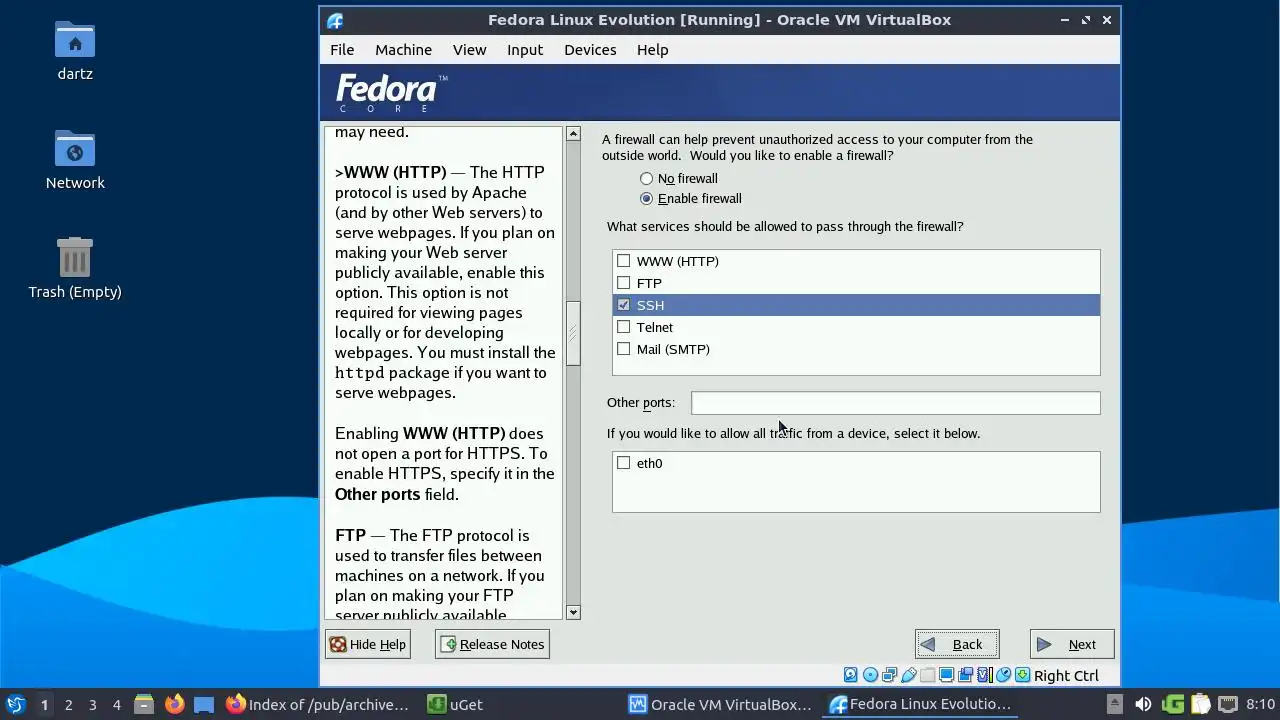
Task: Click the uGet tray icon
Action: pos(1173,704)
